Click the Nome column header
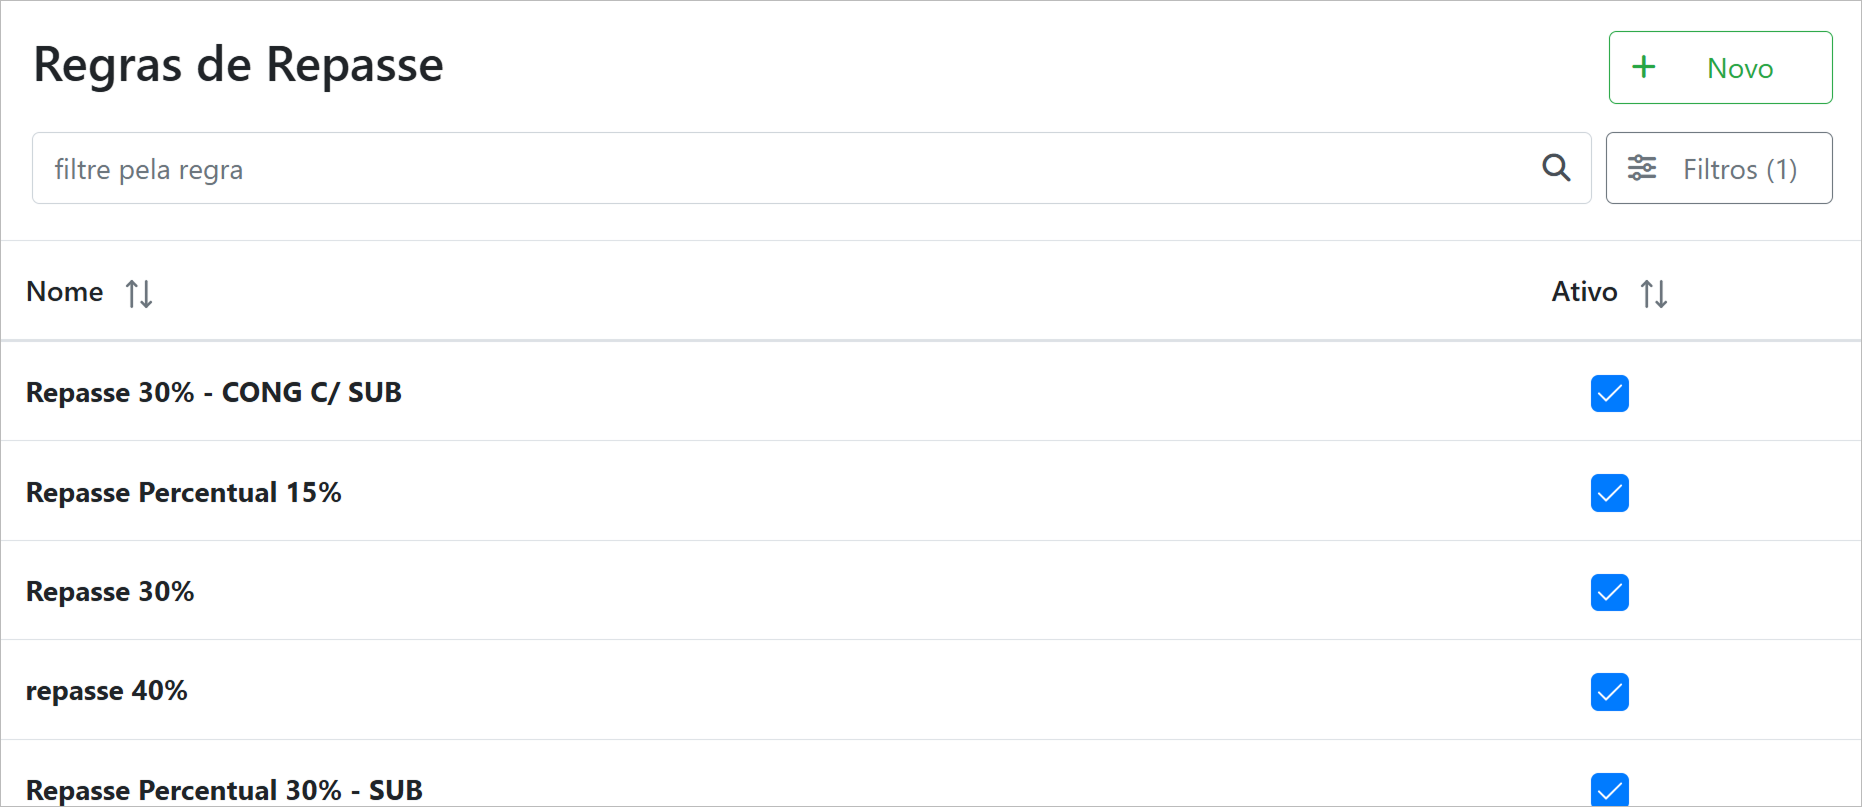 pyautogui.click(x=65, y=292)
